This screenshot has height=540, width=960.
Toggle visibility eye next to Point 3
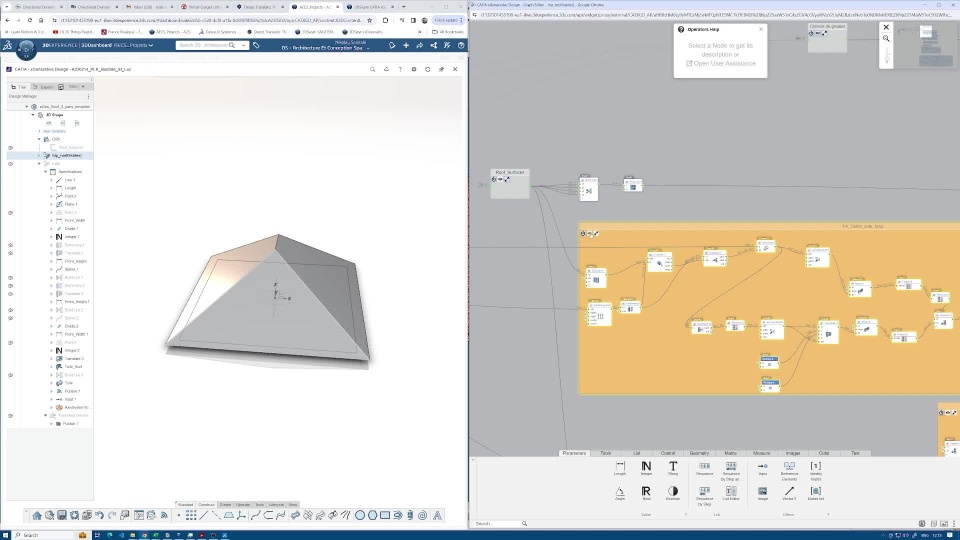tap(10, 212)
